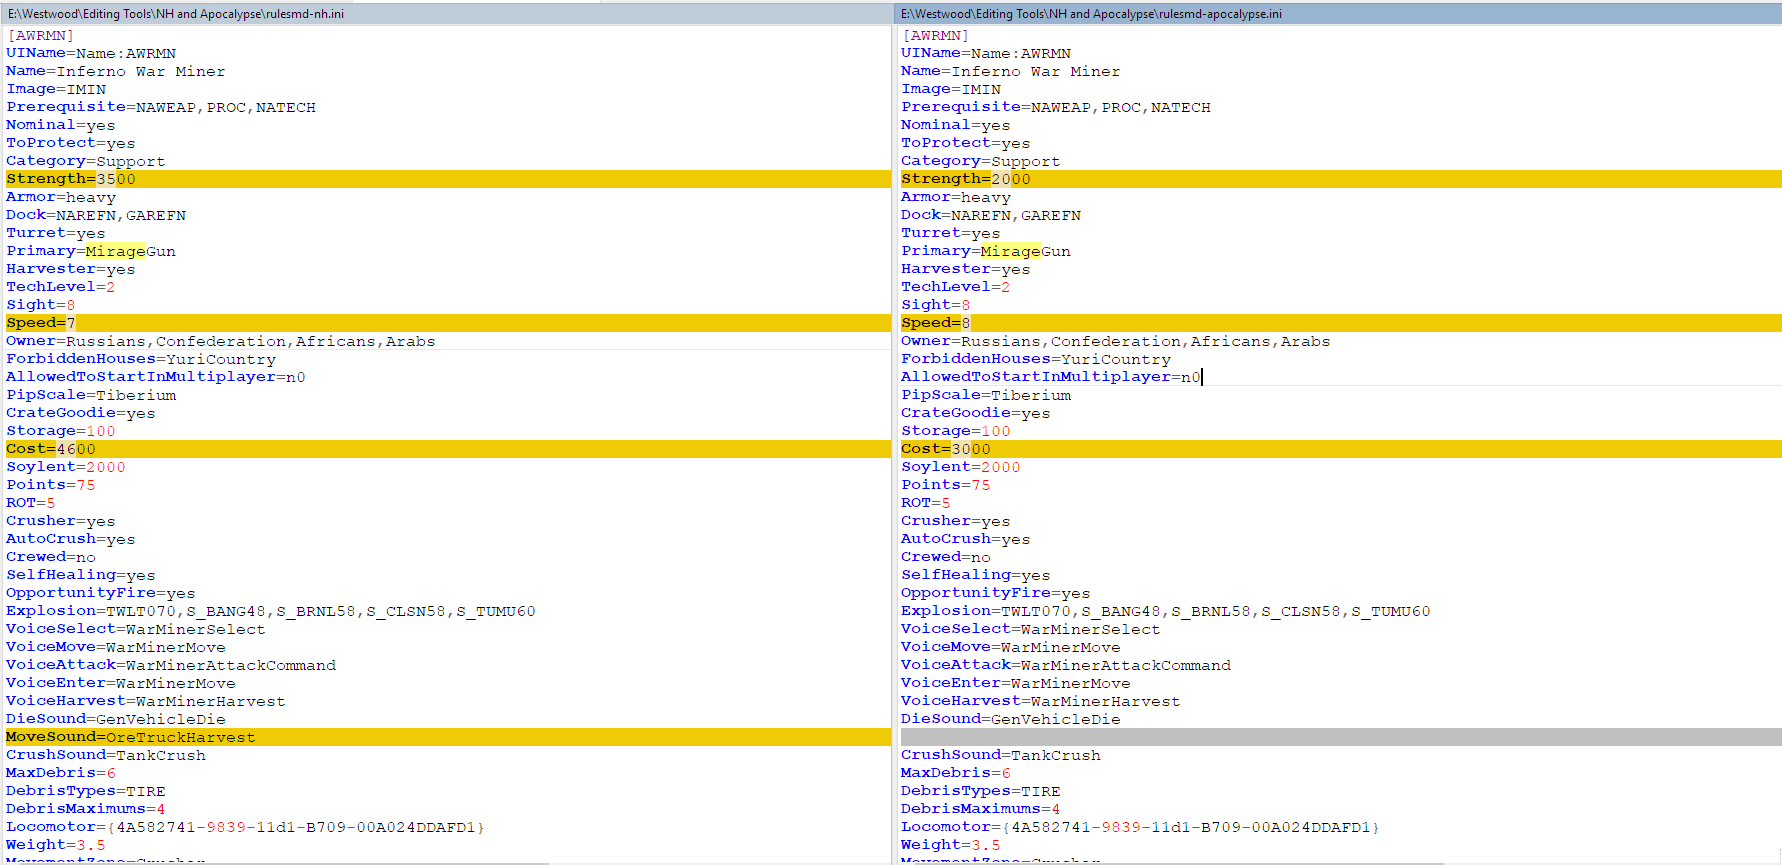Click Prerequisite=NAWEAP,PROC,NATECH in left pane
The height and width of the screenshot is (865, 1782).
[x=161, y=107]
